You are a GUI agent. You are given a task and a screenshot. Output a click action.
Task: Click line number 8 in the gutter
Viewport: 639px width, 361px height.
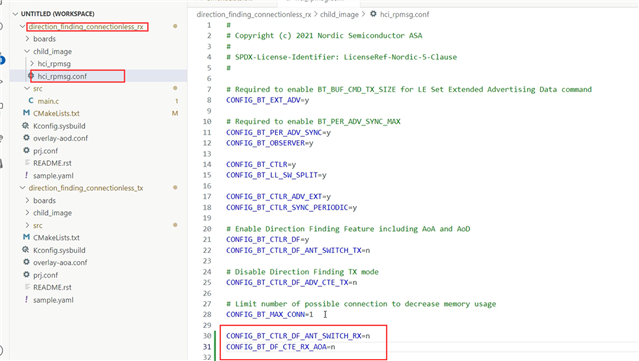pos(209,100)
